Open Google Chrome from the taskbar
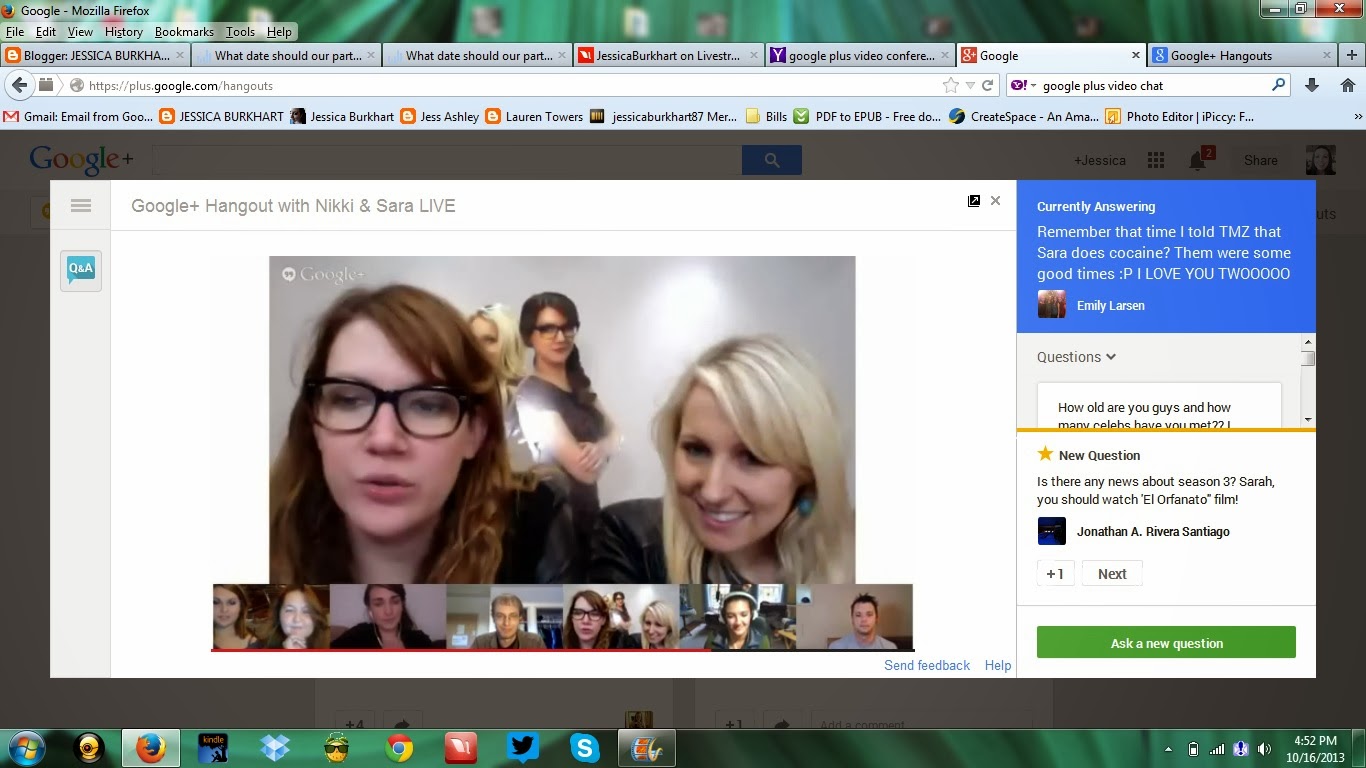This screenshot has width=1366, height=768. pyautogui.click(x=399, y=747)
